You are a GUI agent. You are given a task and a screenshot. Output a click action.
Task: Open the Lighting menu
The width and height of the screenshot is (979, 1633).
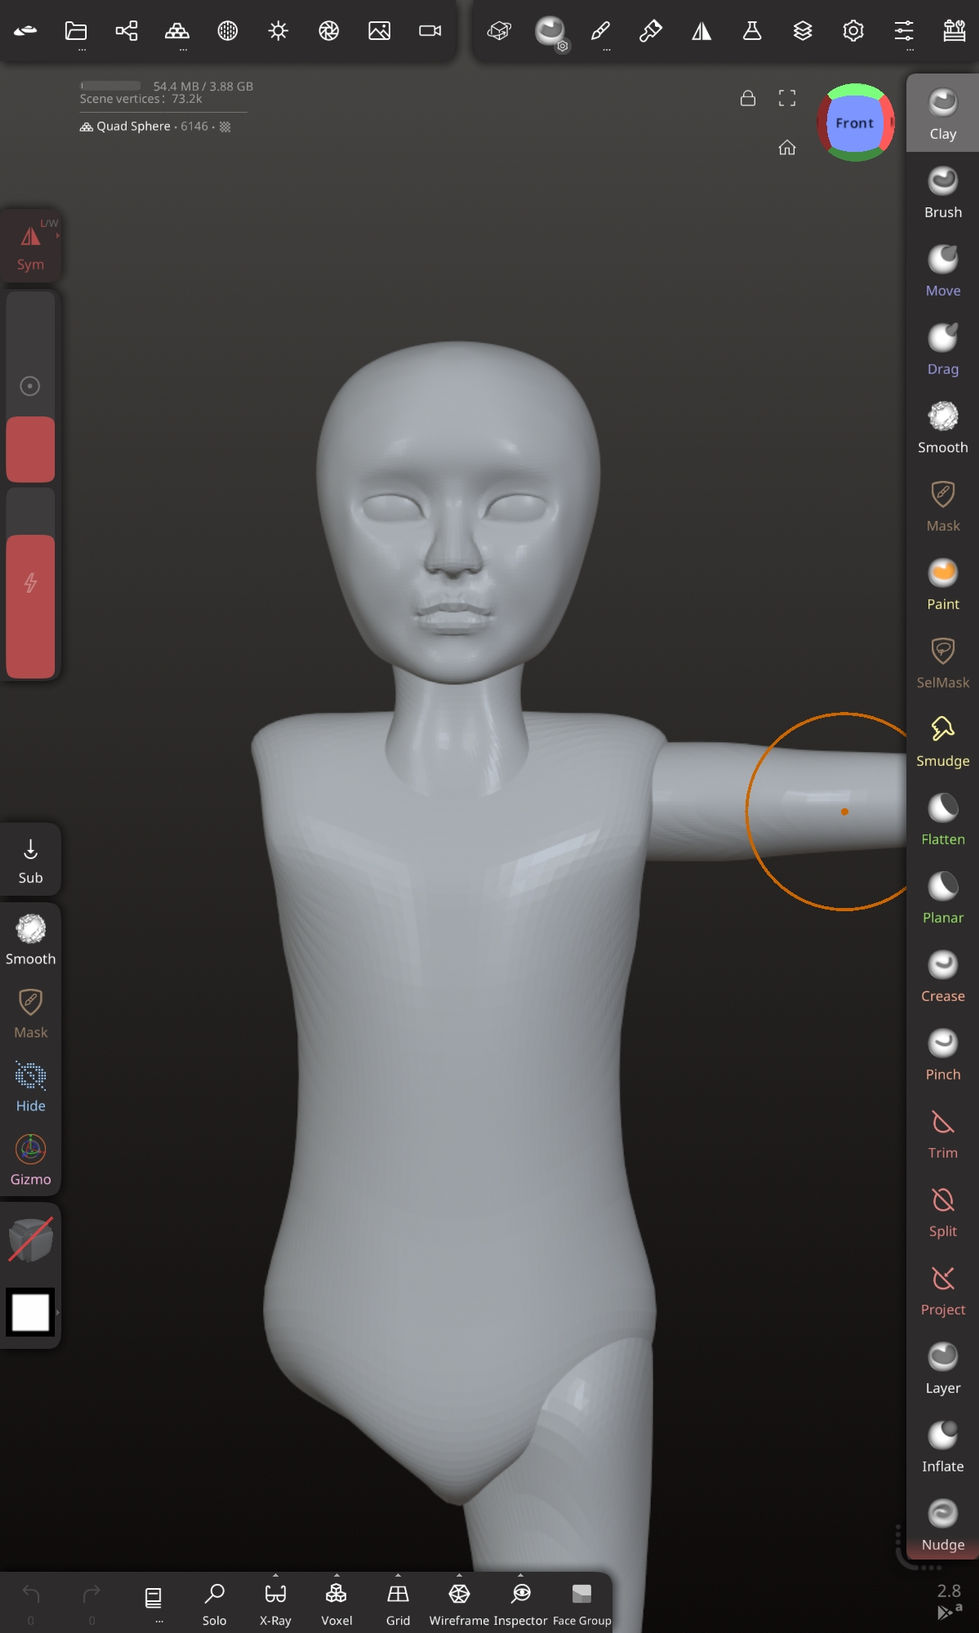point(278,31)
